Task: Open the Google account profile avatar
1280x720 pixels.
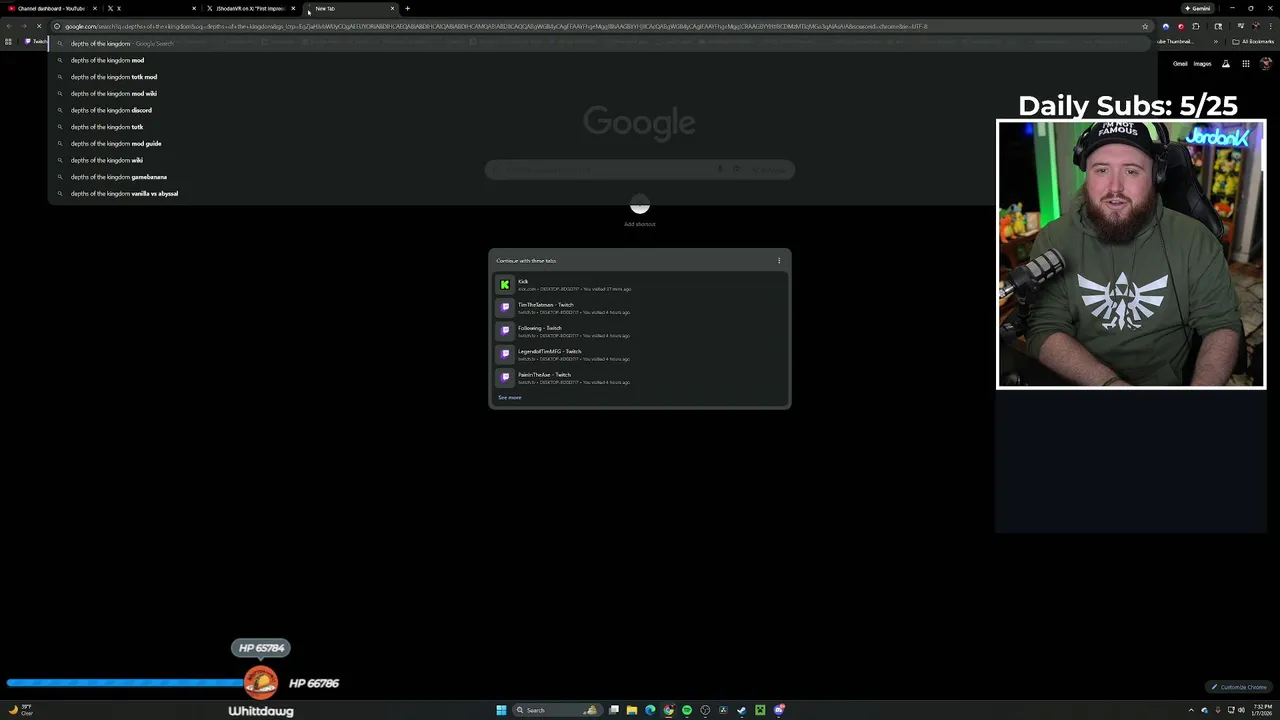Action: pyautogui.click(x=1266, y=64)
